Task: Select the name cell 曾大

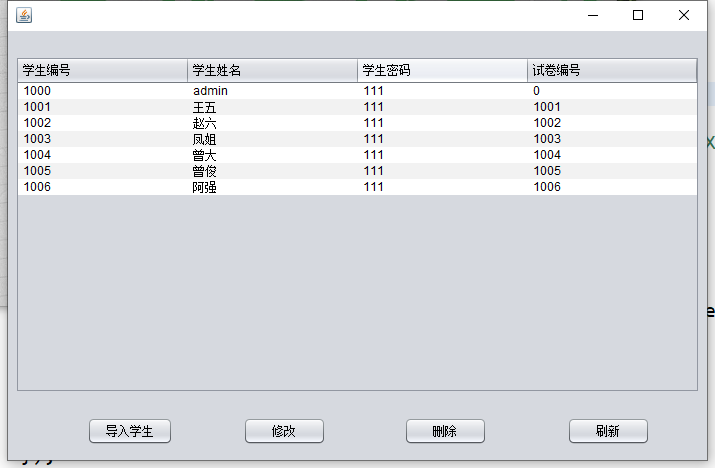Action: [272, 155]
